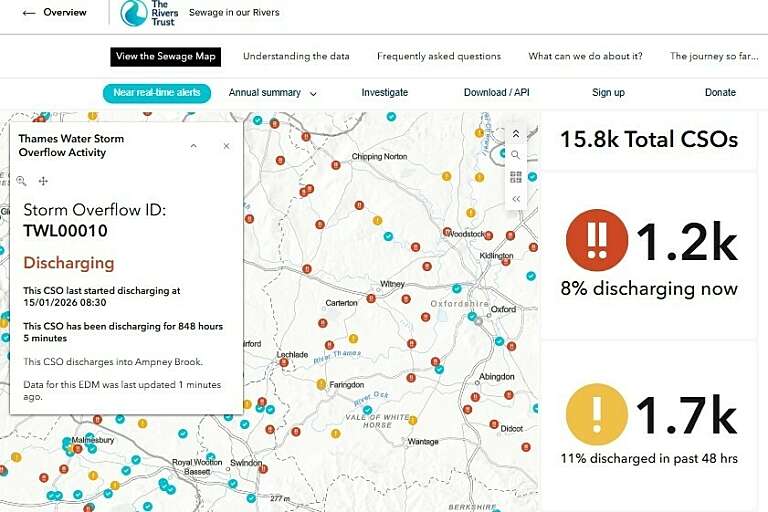Click Wantage map label
This screenshot has height=512, width=768.
(x=423, y=442)
